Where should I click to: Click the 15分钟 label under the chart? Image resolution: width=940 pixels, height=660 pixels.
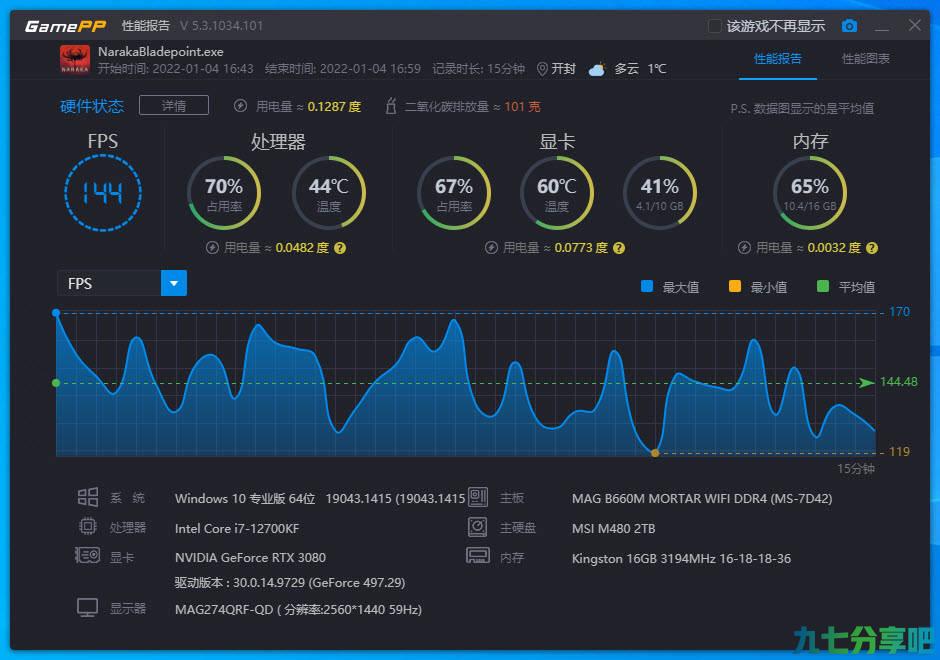point(855,468)
